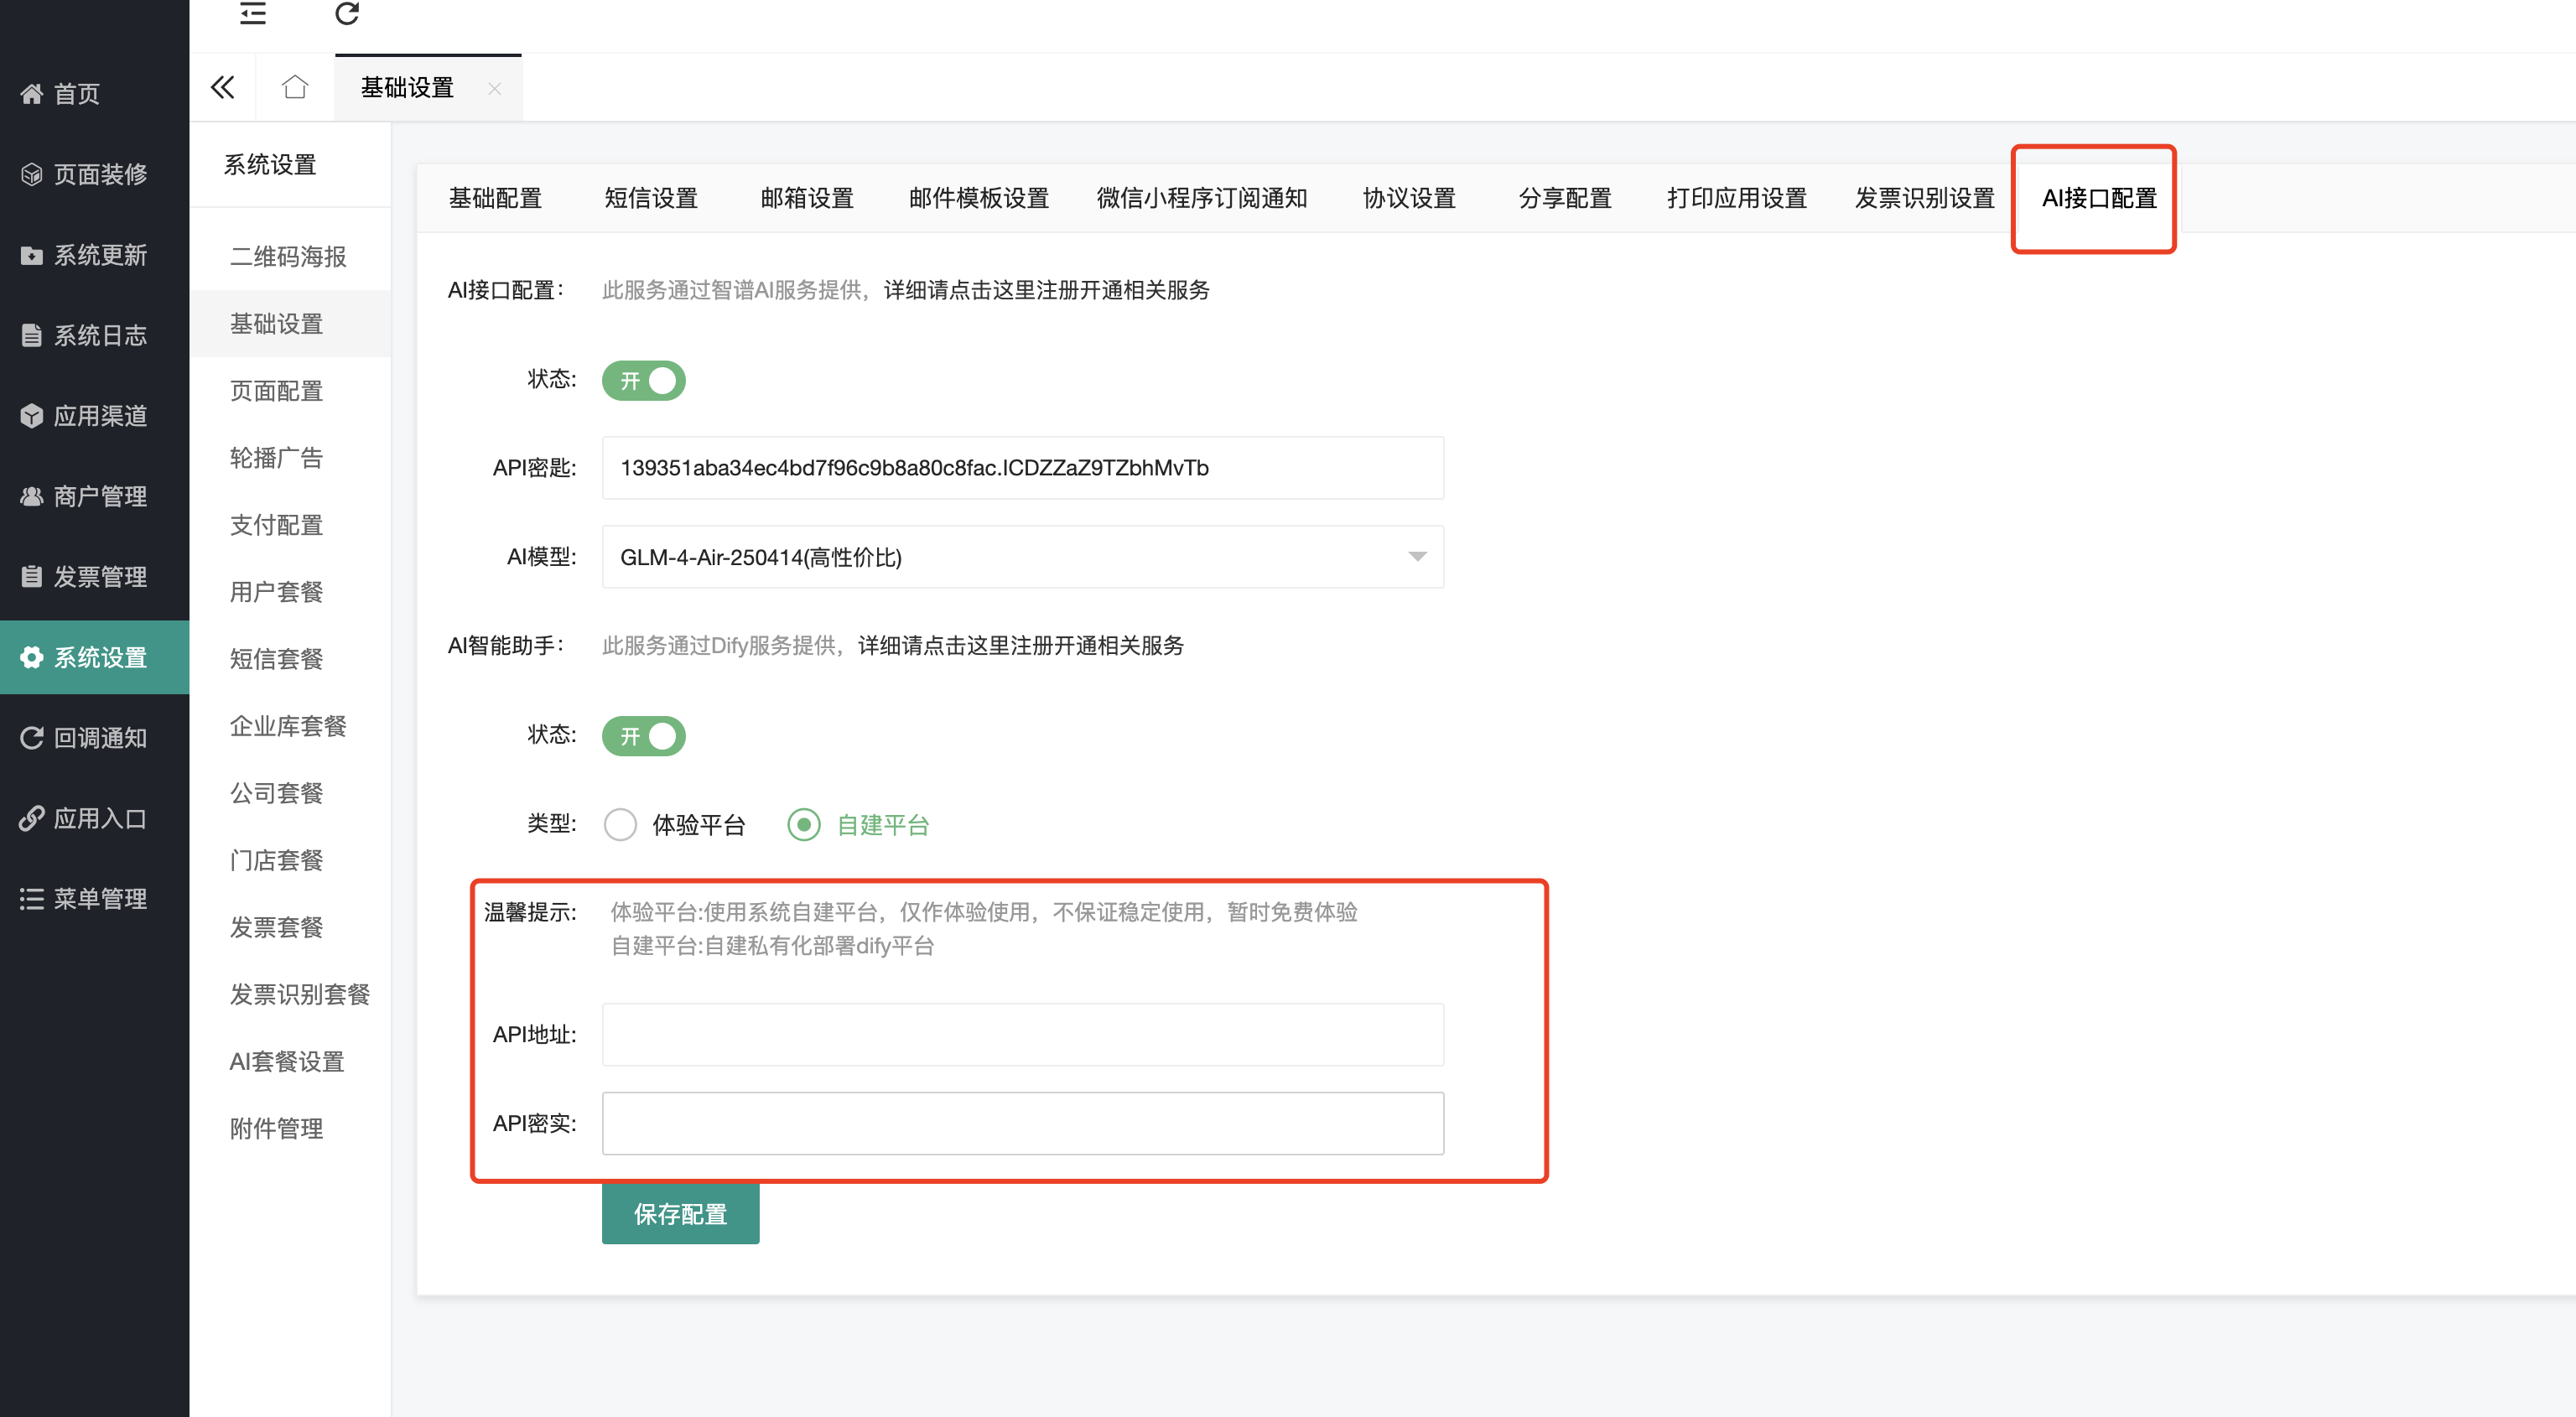The height and width of the screenshot is (1417, 2576).
Task: Select the 体验平台 radio option
Action: point(621,825)
